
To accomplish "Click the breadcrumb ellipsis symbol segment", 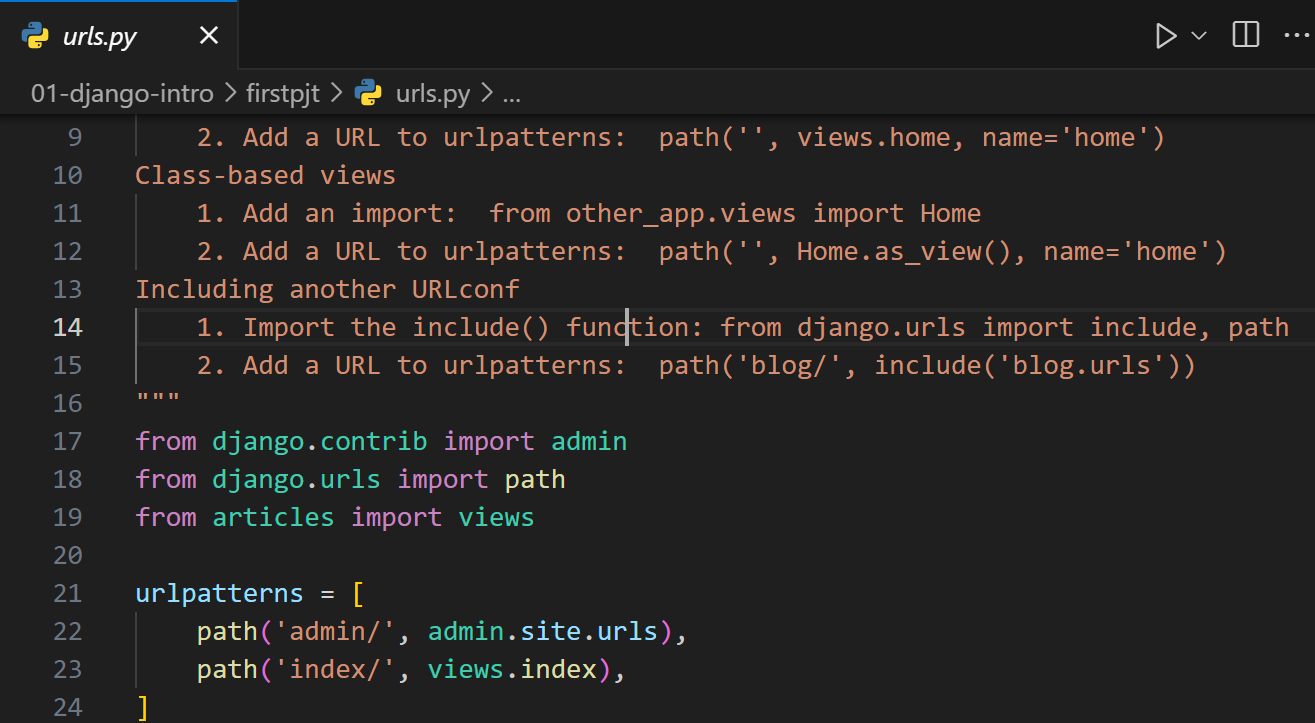I will tap(511, 95).
